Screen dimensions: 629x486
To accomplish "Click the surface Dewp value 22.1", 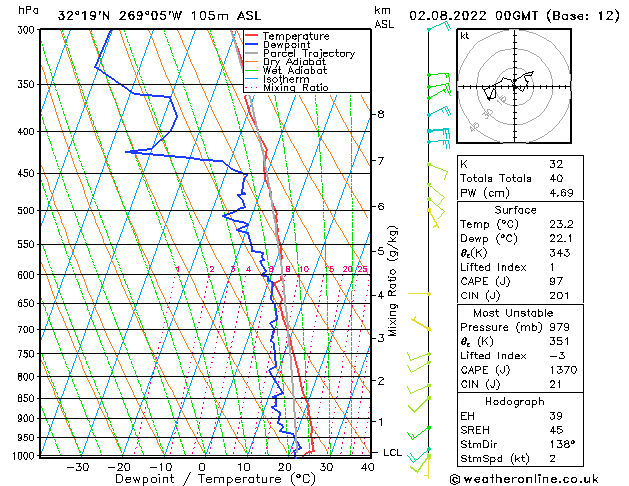I will coord(561,239).
